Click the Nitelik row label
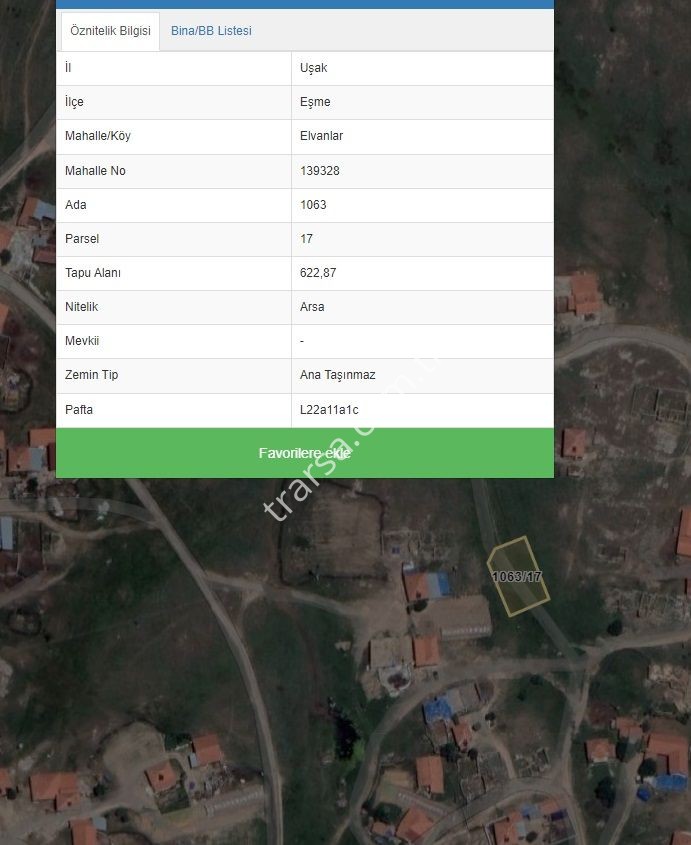This screenshot has height=845, width=691. pyautogui.click(x=81, y=307)
